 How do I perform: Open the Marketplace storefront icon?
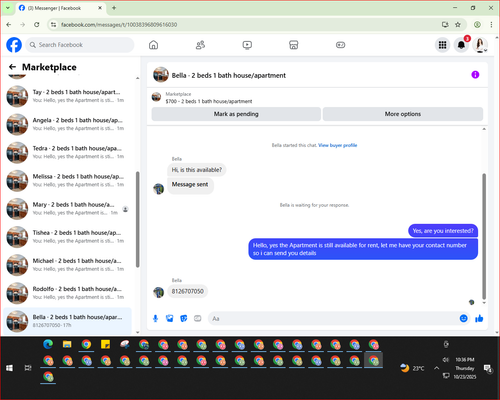pos(294,45)
